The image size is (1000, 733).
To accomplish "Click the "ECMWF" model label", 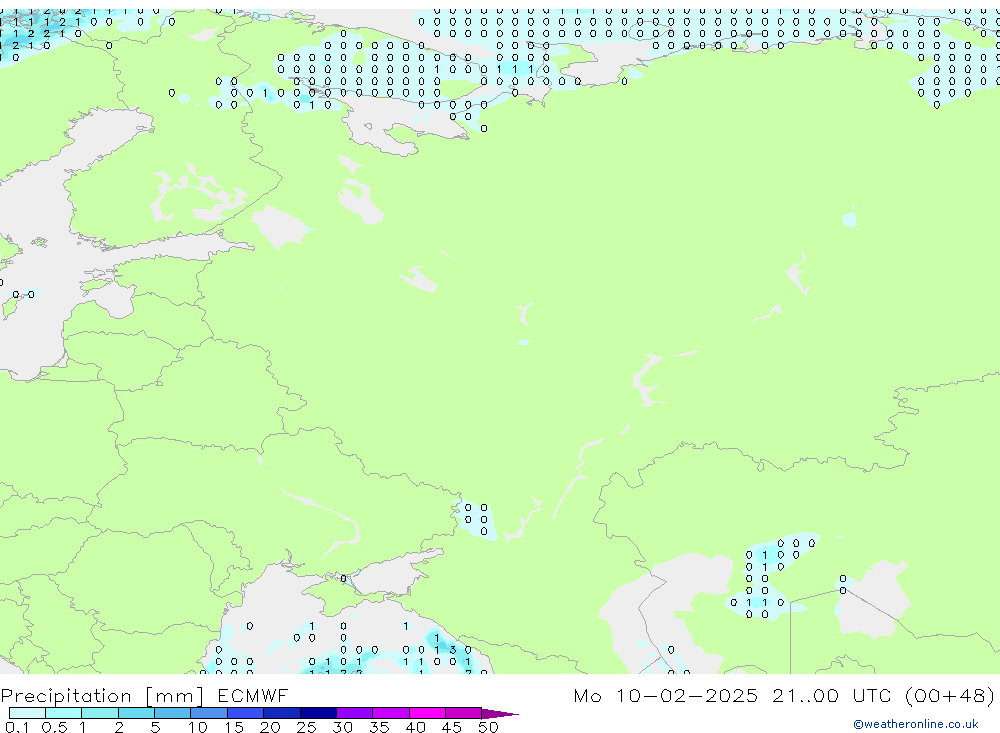I will coord(253,695).
